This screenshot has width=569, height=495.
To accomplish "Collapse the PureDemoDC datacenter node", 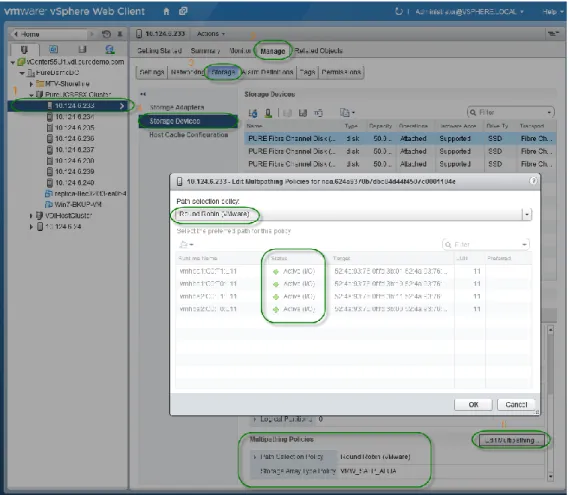I will tap(22, 73).
